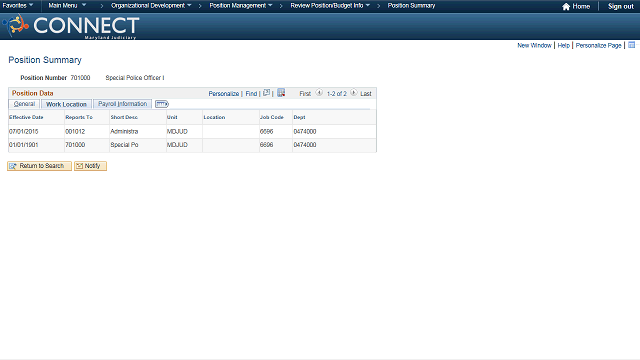Go to First row link

tap(305, 93)
